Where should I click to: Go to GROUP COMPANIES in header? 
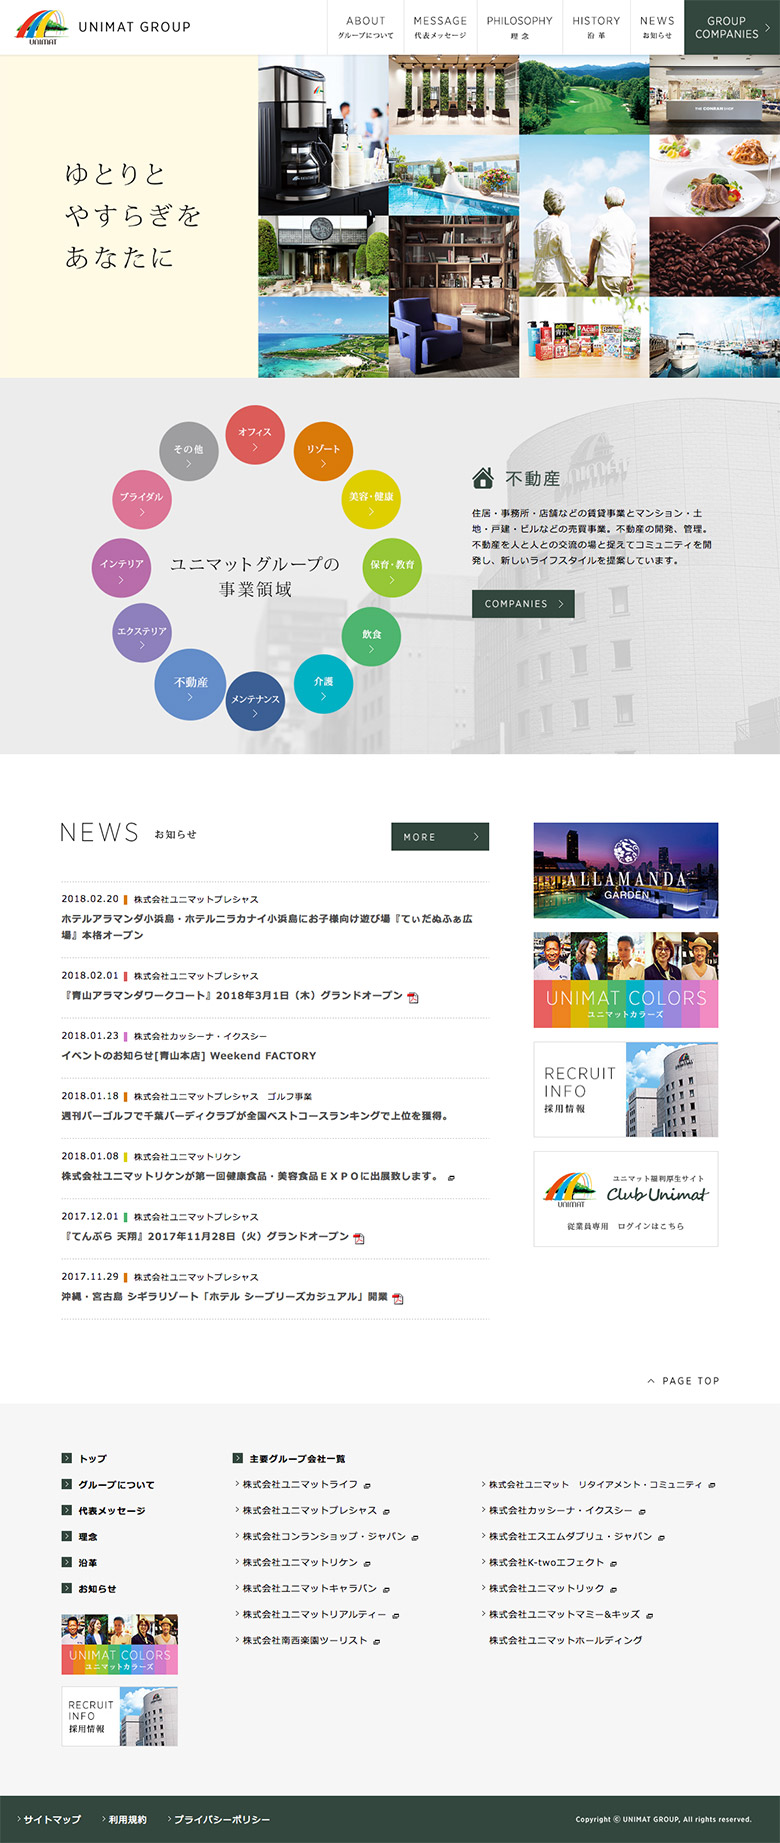click(731, 27)
